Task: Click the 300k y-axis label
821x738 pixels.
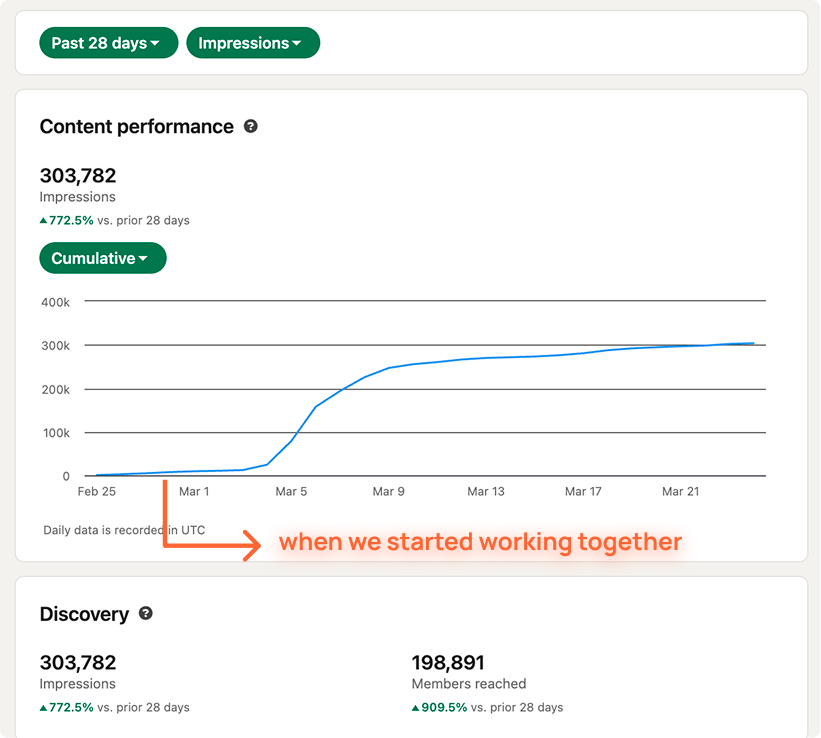Action: [56, 346]
